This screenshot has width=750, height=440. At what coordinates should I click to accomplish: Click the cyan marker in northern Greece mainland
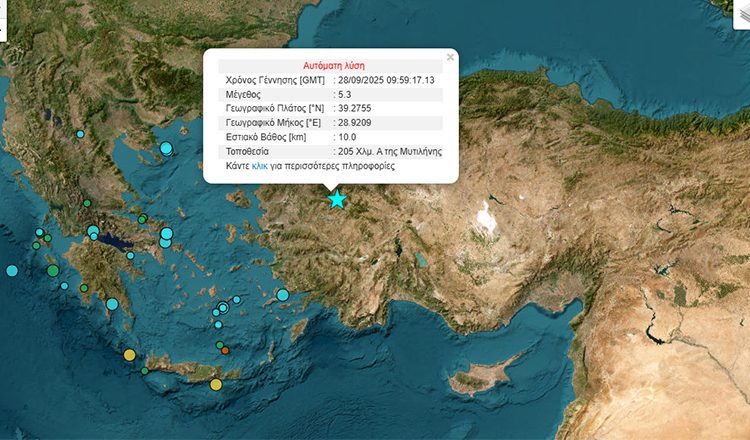(80, 134)
